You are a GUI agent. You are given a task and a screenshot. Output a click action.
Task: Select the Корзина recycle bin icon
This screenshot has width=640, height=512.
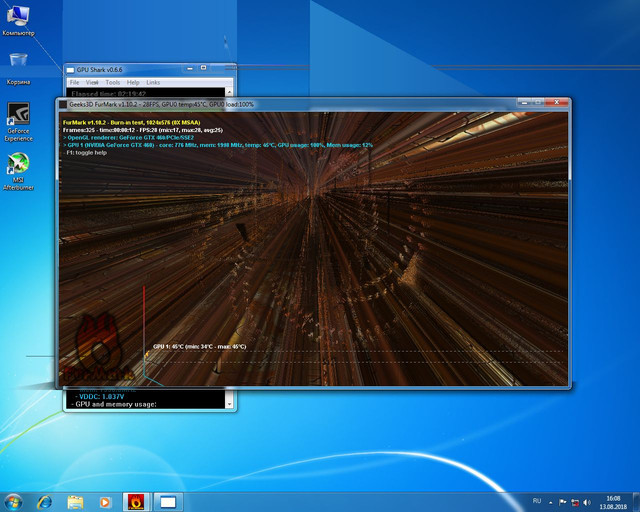(18, 68)
